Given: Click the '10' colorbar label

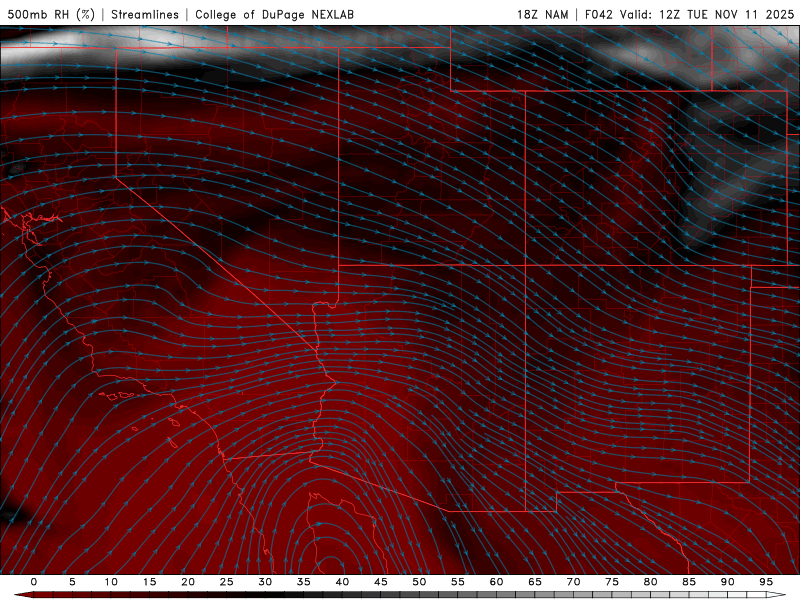Looking at the screenshot, I should pos(111,582).
